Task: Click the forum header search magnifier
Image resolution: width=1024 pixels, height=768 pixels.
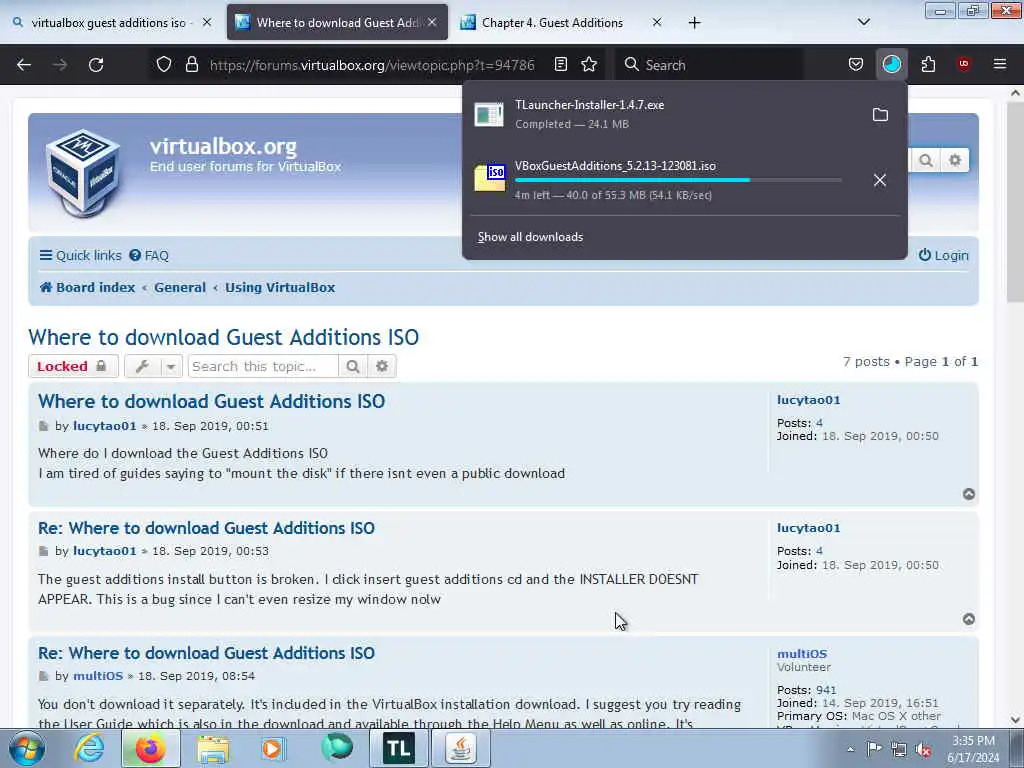Action: click(925, 160)
